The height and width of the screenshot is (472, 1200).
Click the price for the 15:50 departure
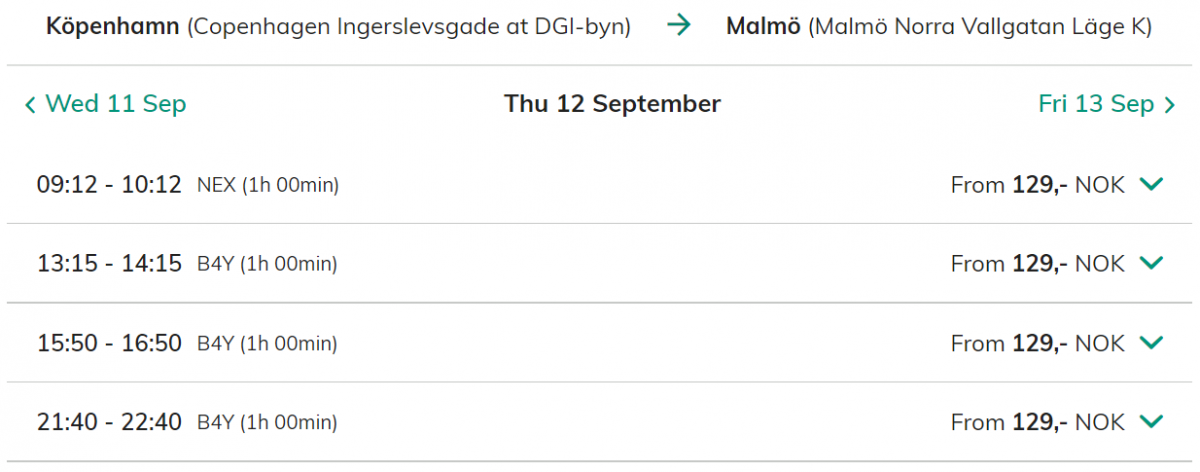pyautogui.click(x=1037, y=344)
